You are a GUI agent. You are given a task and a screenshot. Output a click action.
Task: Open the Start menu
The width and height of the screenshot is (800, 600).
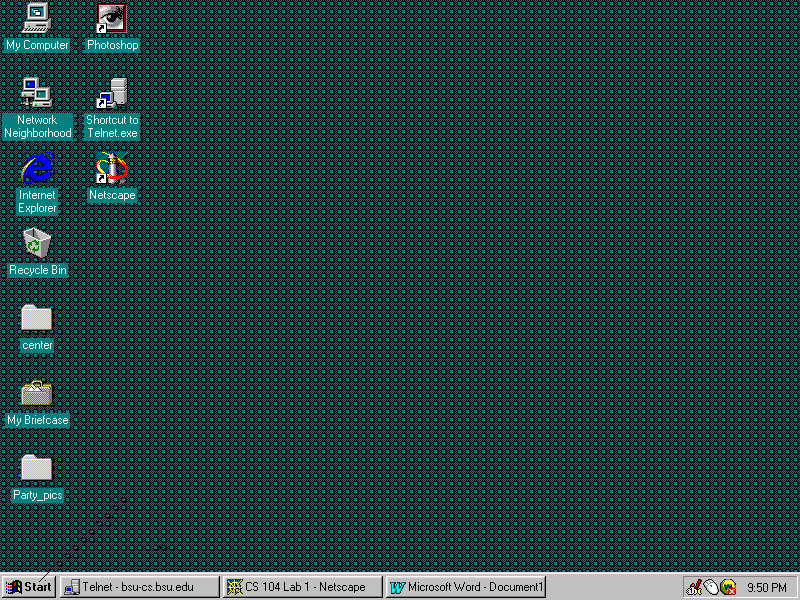(x=29, y=587)
